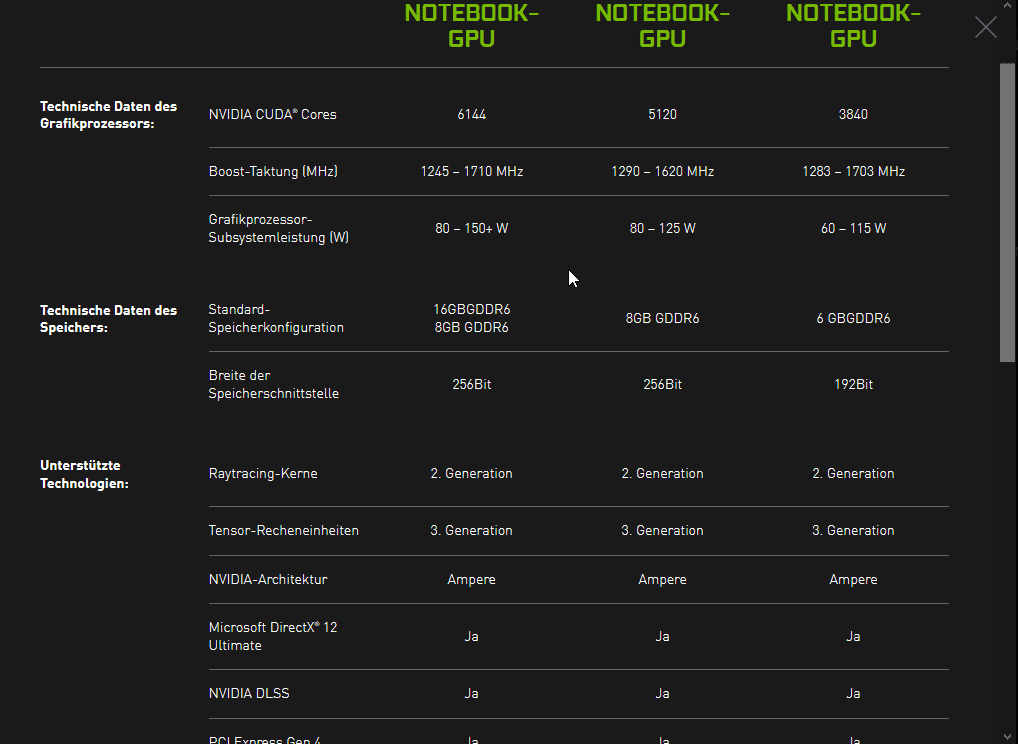This screenshot has width=1018, height=744.
Task: Click the 'Grafikprozessor-Subsystemleistung (W)' label
Action: coord(279,229)
